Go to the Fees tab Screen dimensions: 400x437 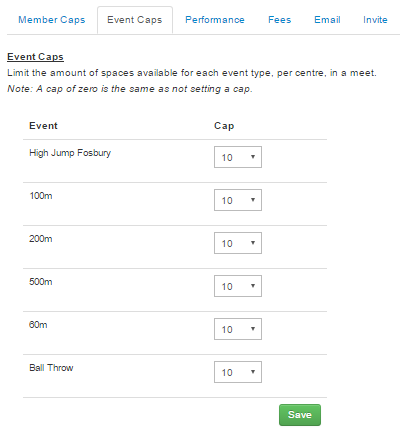pos(280,20)
